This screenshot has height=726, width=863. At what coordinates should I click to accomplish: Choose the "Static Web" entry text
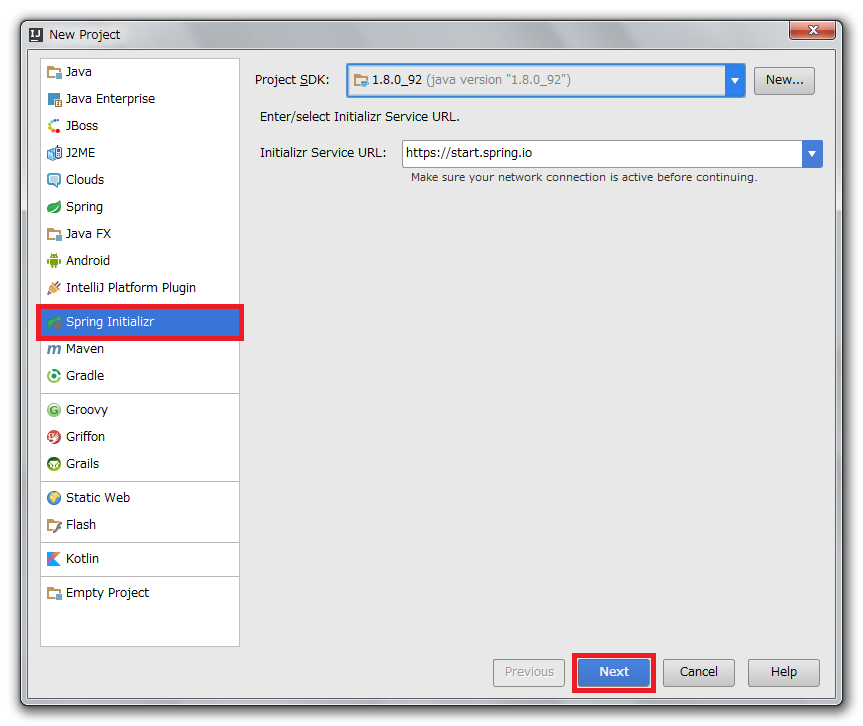[98, 498]
